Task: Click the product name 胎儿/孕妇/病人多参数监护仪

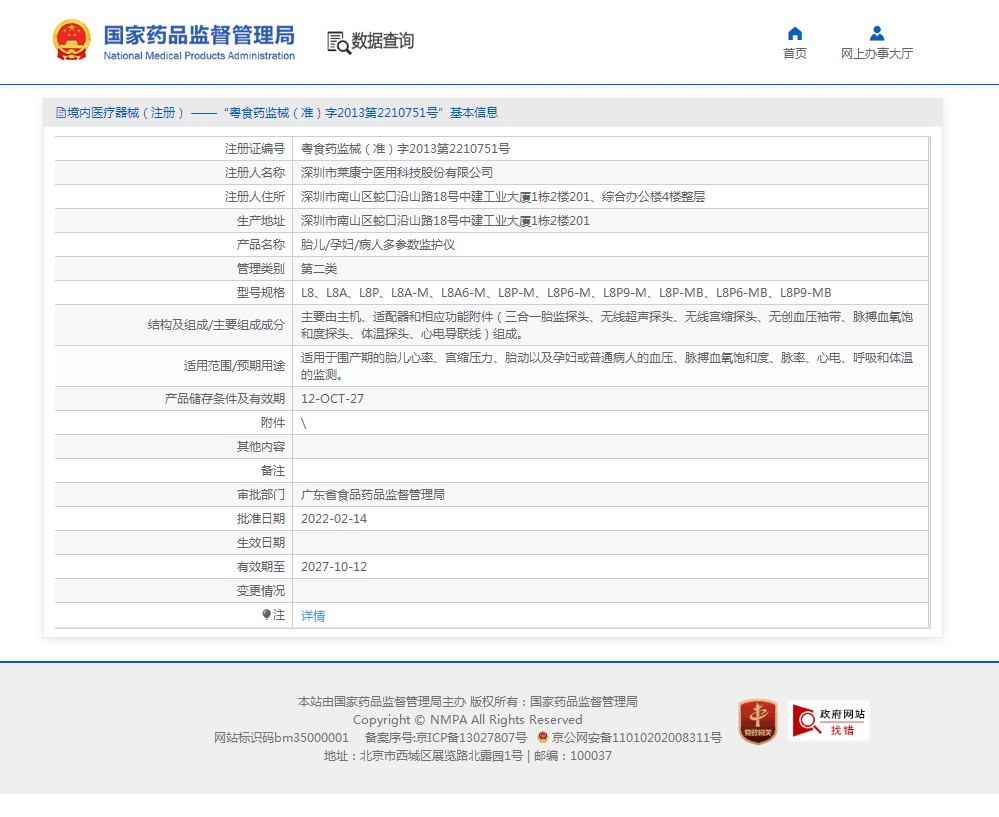Action: coord(378,245)
